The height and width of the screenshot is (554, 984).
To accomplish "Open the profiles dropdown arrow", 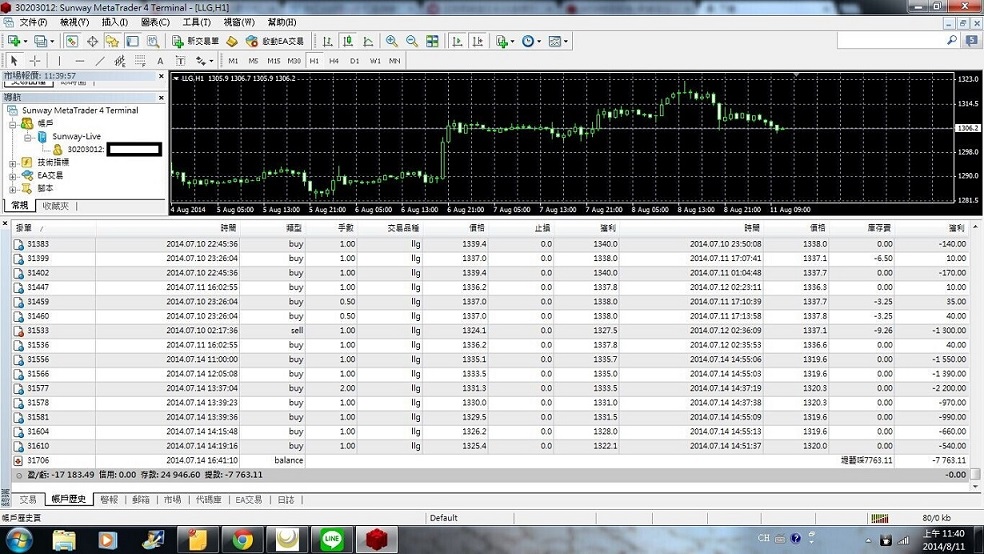I will (x=52, y=41).
